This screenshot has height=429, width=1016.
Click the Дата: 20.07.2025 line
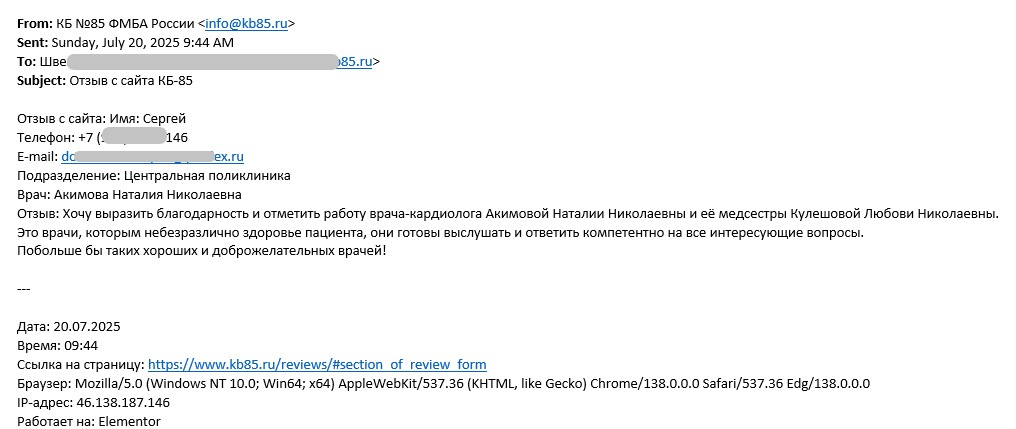(69, 327)
